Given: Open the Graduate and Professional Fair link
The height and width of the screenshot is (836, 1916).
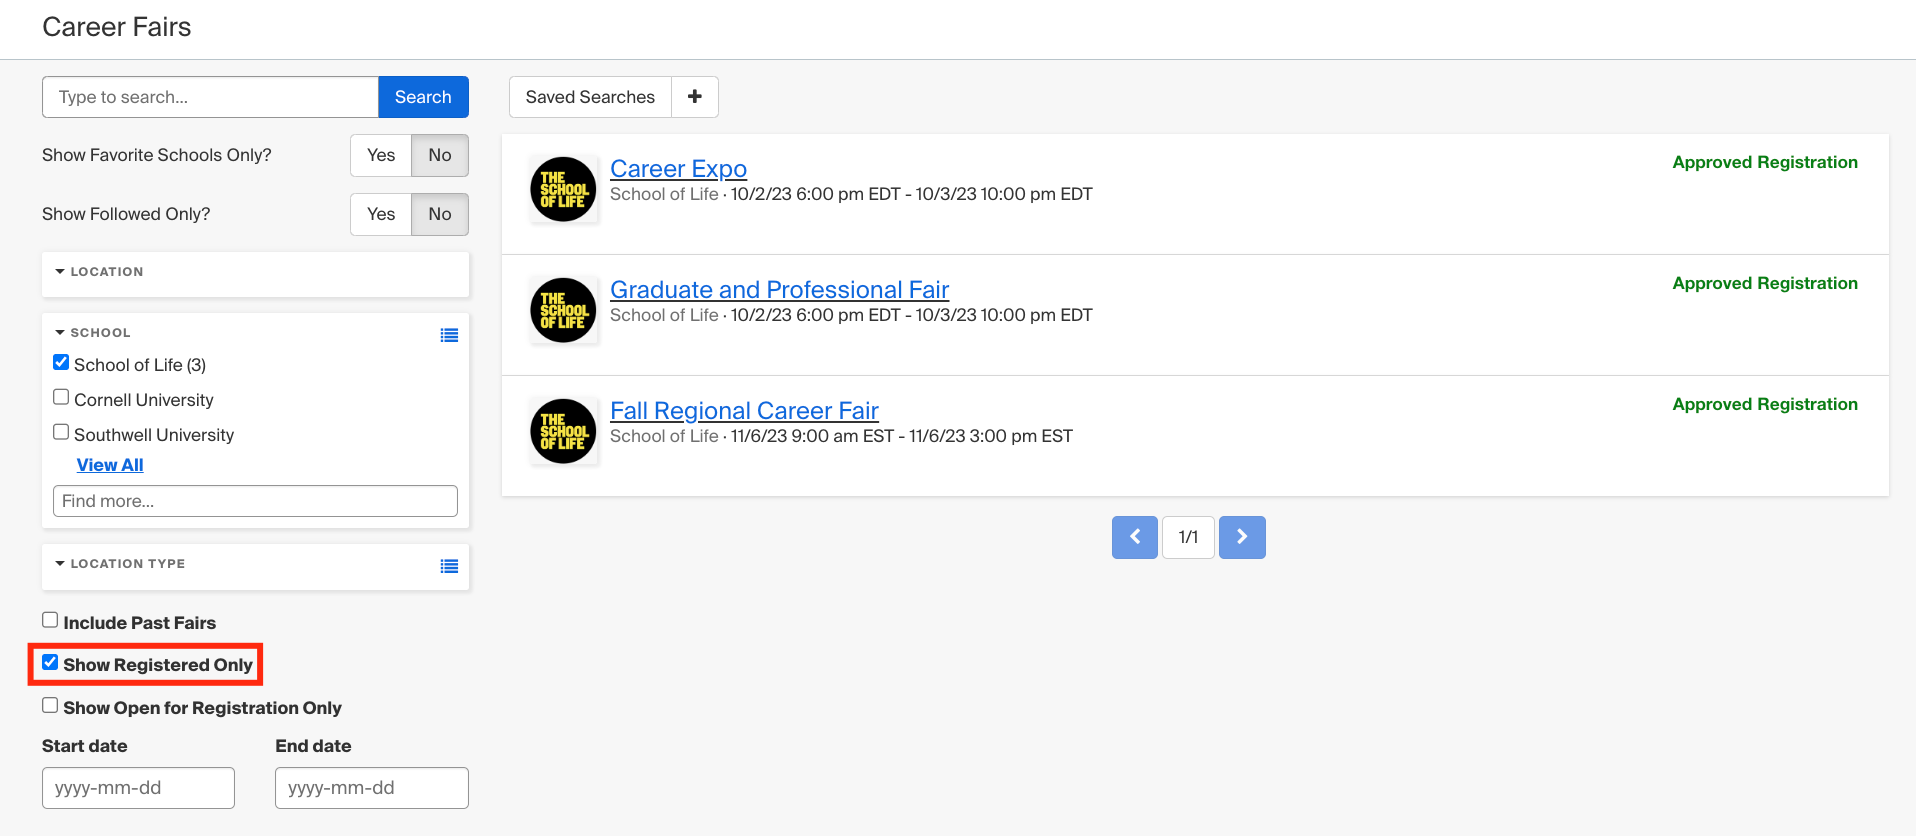Looking at the screenshot, I should pos(779,290).
